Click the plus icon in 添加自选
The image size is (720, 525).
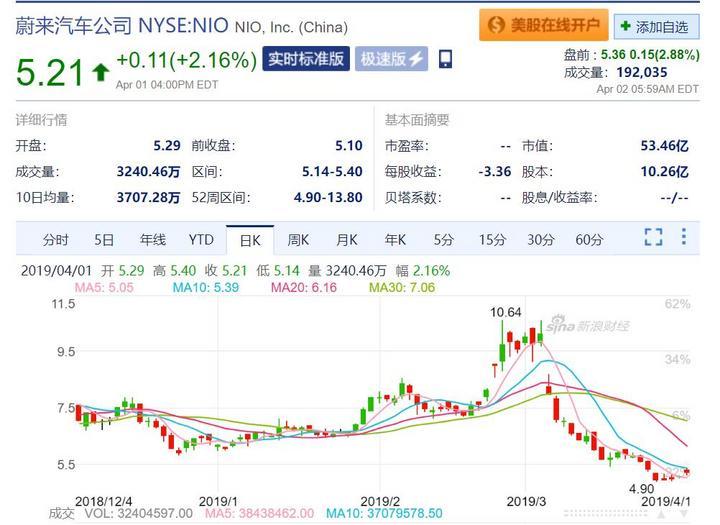click(x=625, y=26)
